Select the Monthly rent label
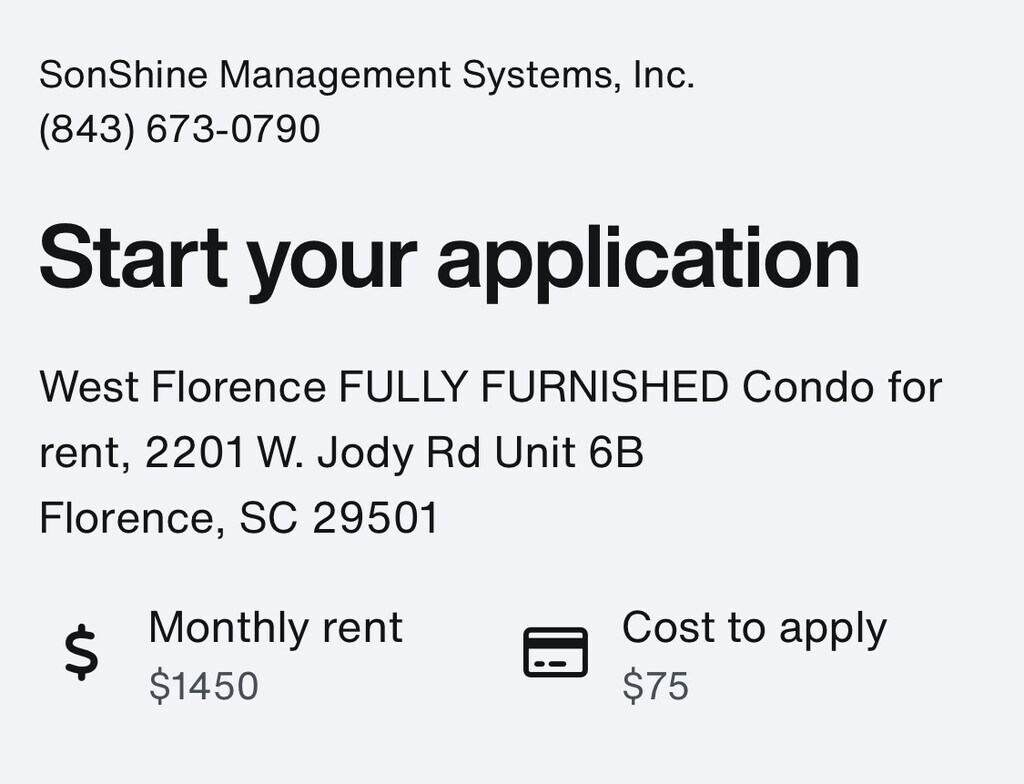Image resolution: width=1024 pixels, height=784 pixels. tap(275, 628)
